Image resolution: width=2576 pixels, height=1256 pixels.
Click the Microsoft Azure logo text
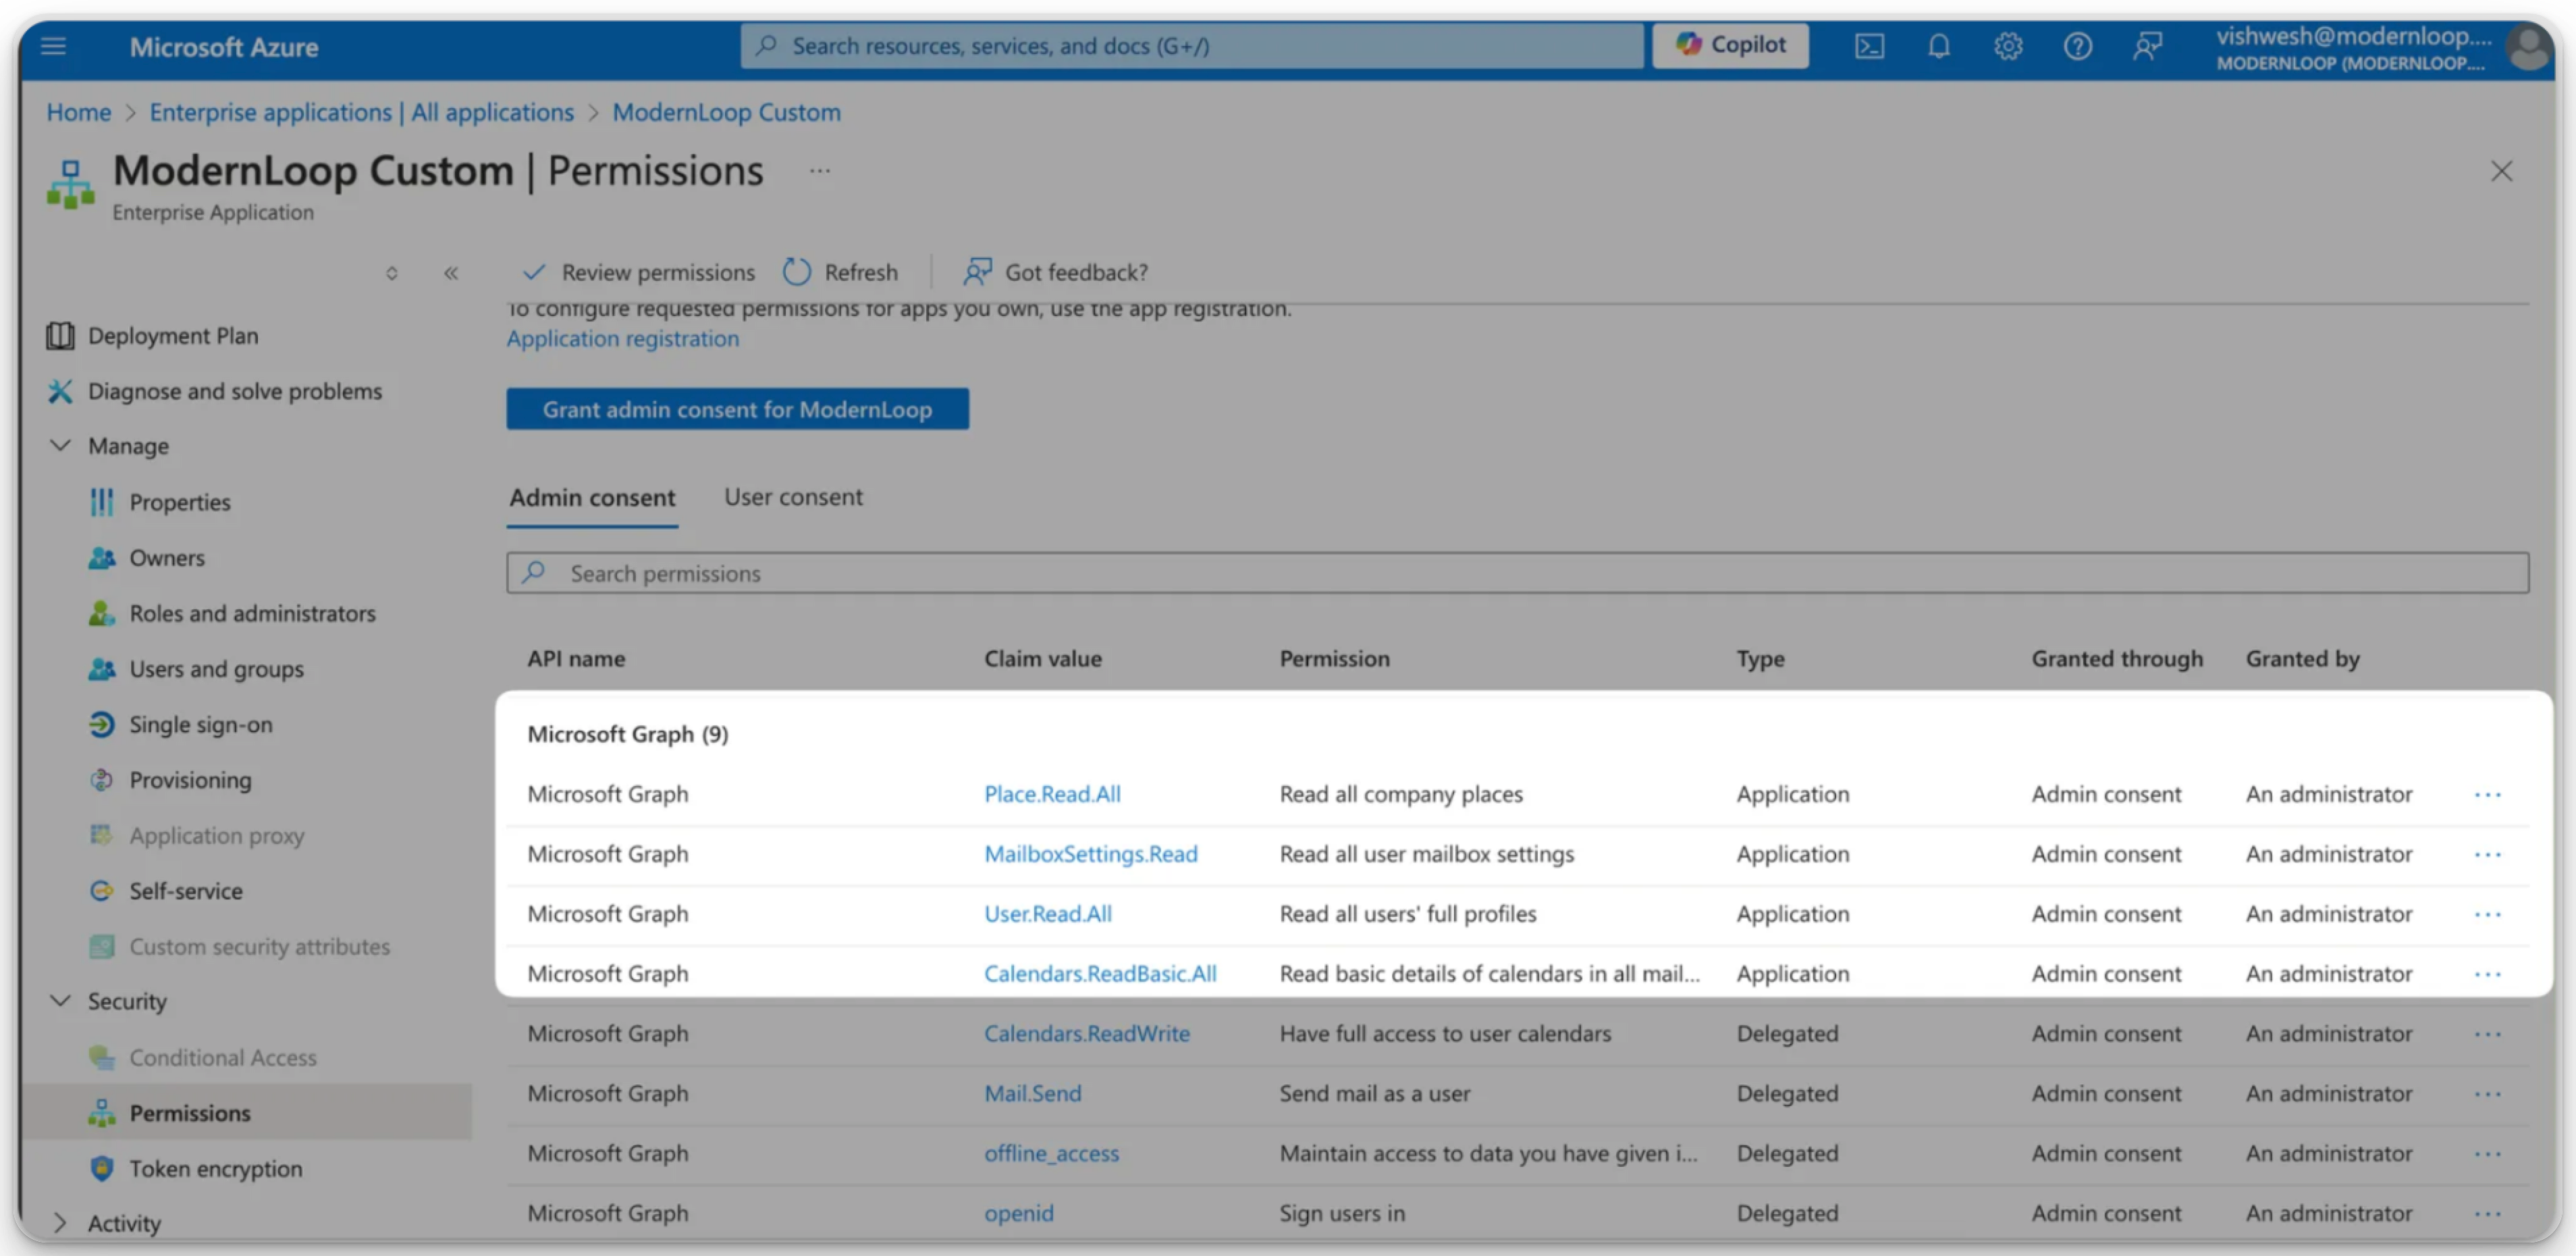point(224,47)
